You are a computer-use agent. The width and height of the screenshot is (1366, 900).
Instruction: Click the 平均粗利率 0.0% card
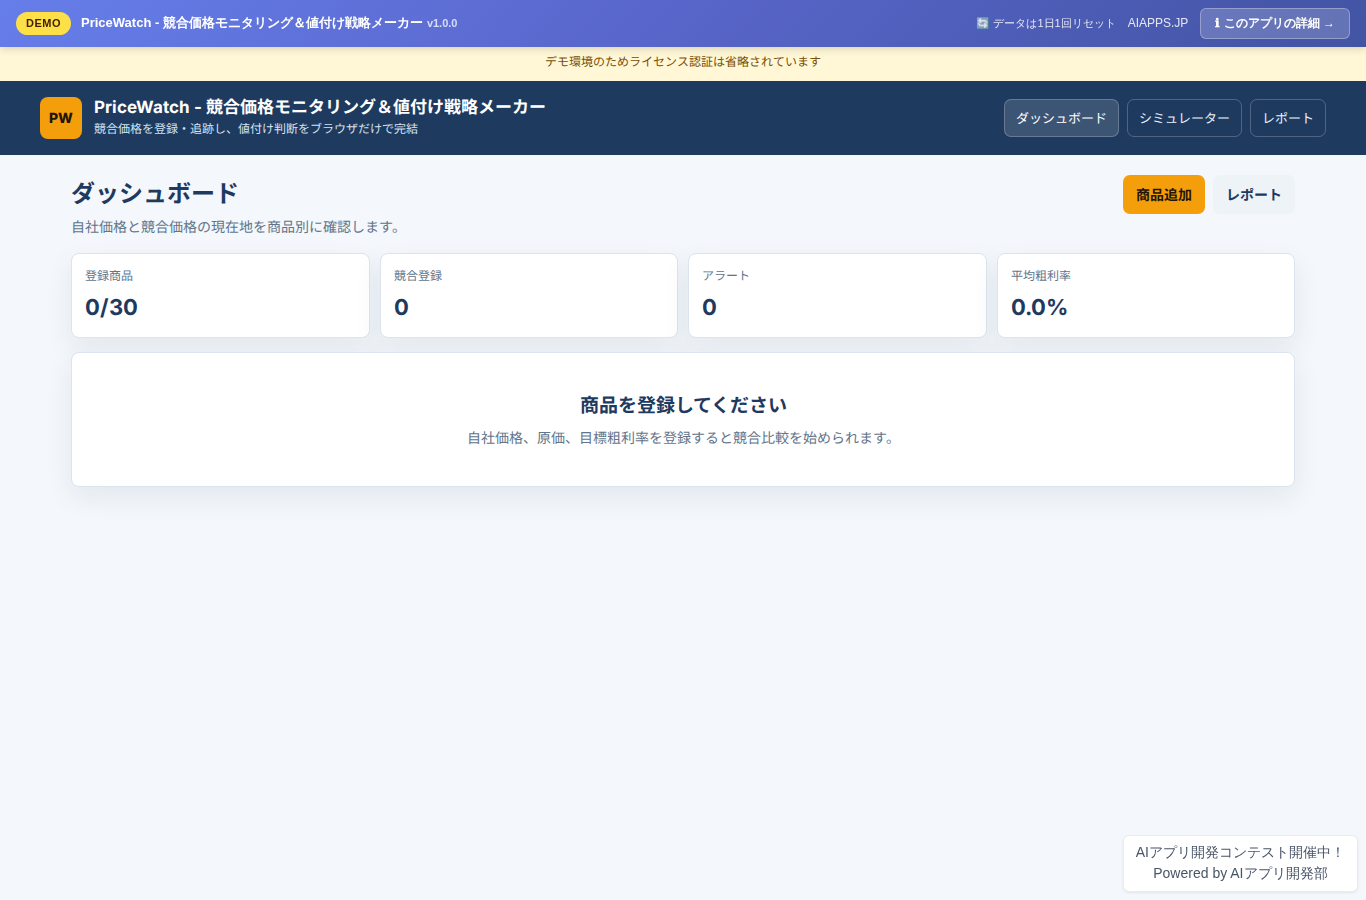tap(1146, 295)
